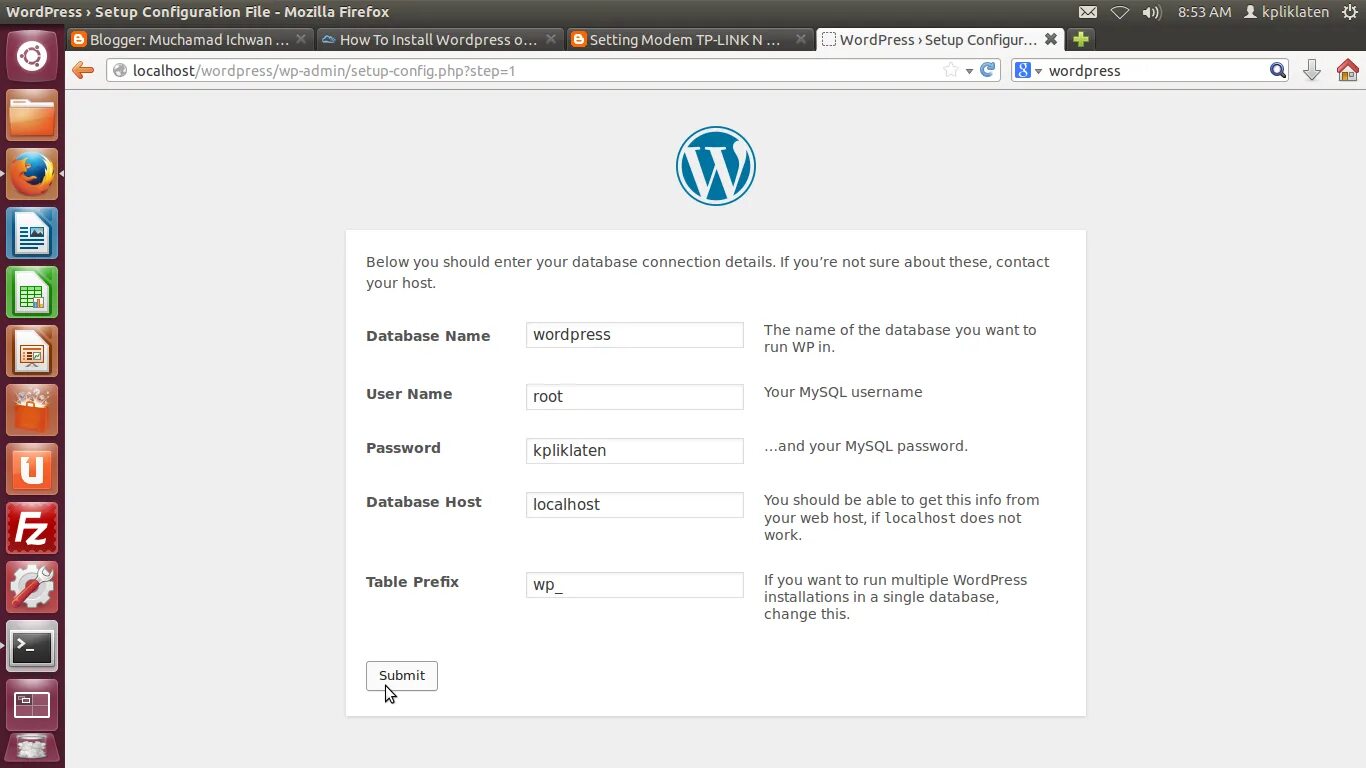
Task: Focus the Table Prefix field
Action: click(635, 585)
